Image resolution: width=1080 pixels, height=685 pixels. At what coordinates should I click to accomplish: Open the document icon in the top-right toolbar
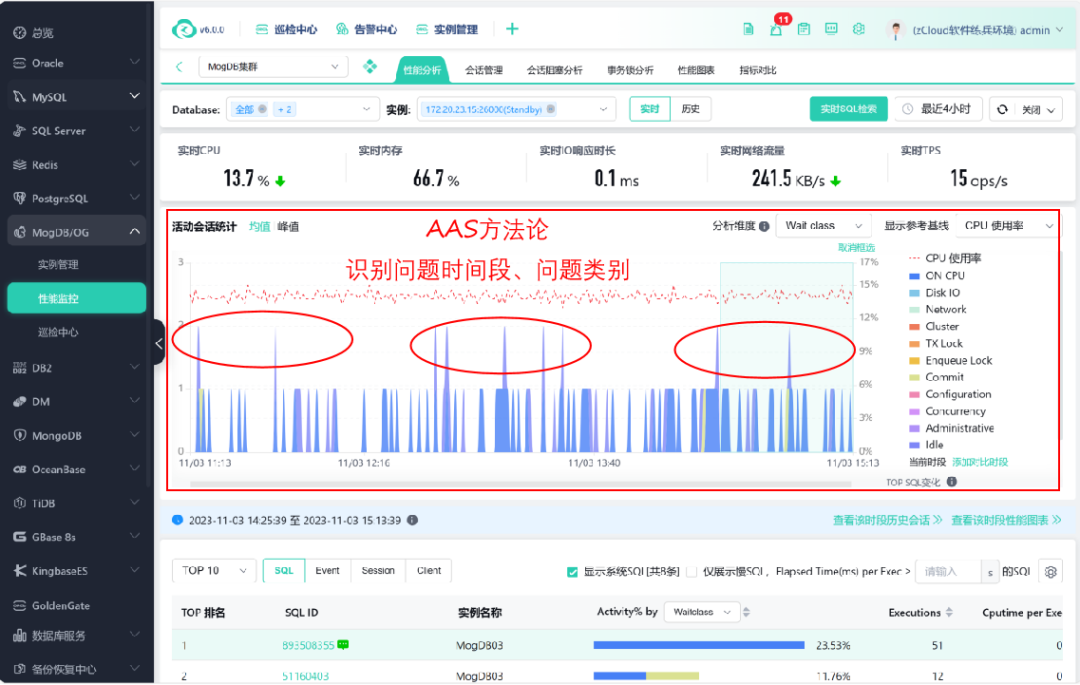coord(748,29)
